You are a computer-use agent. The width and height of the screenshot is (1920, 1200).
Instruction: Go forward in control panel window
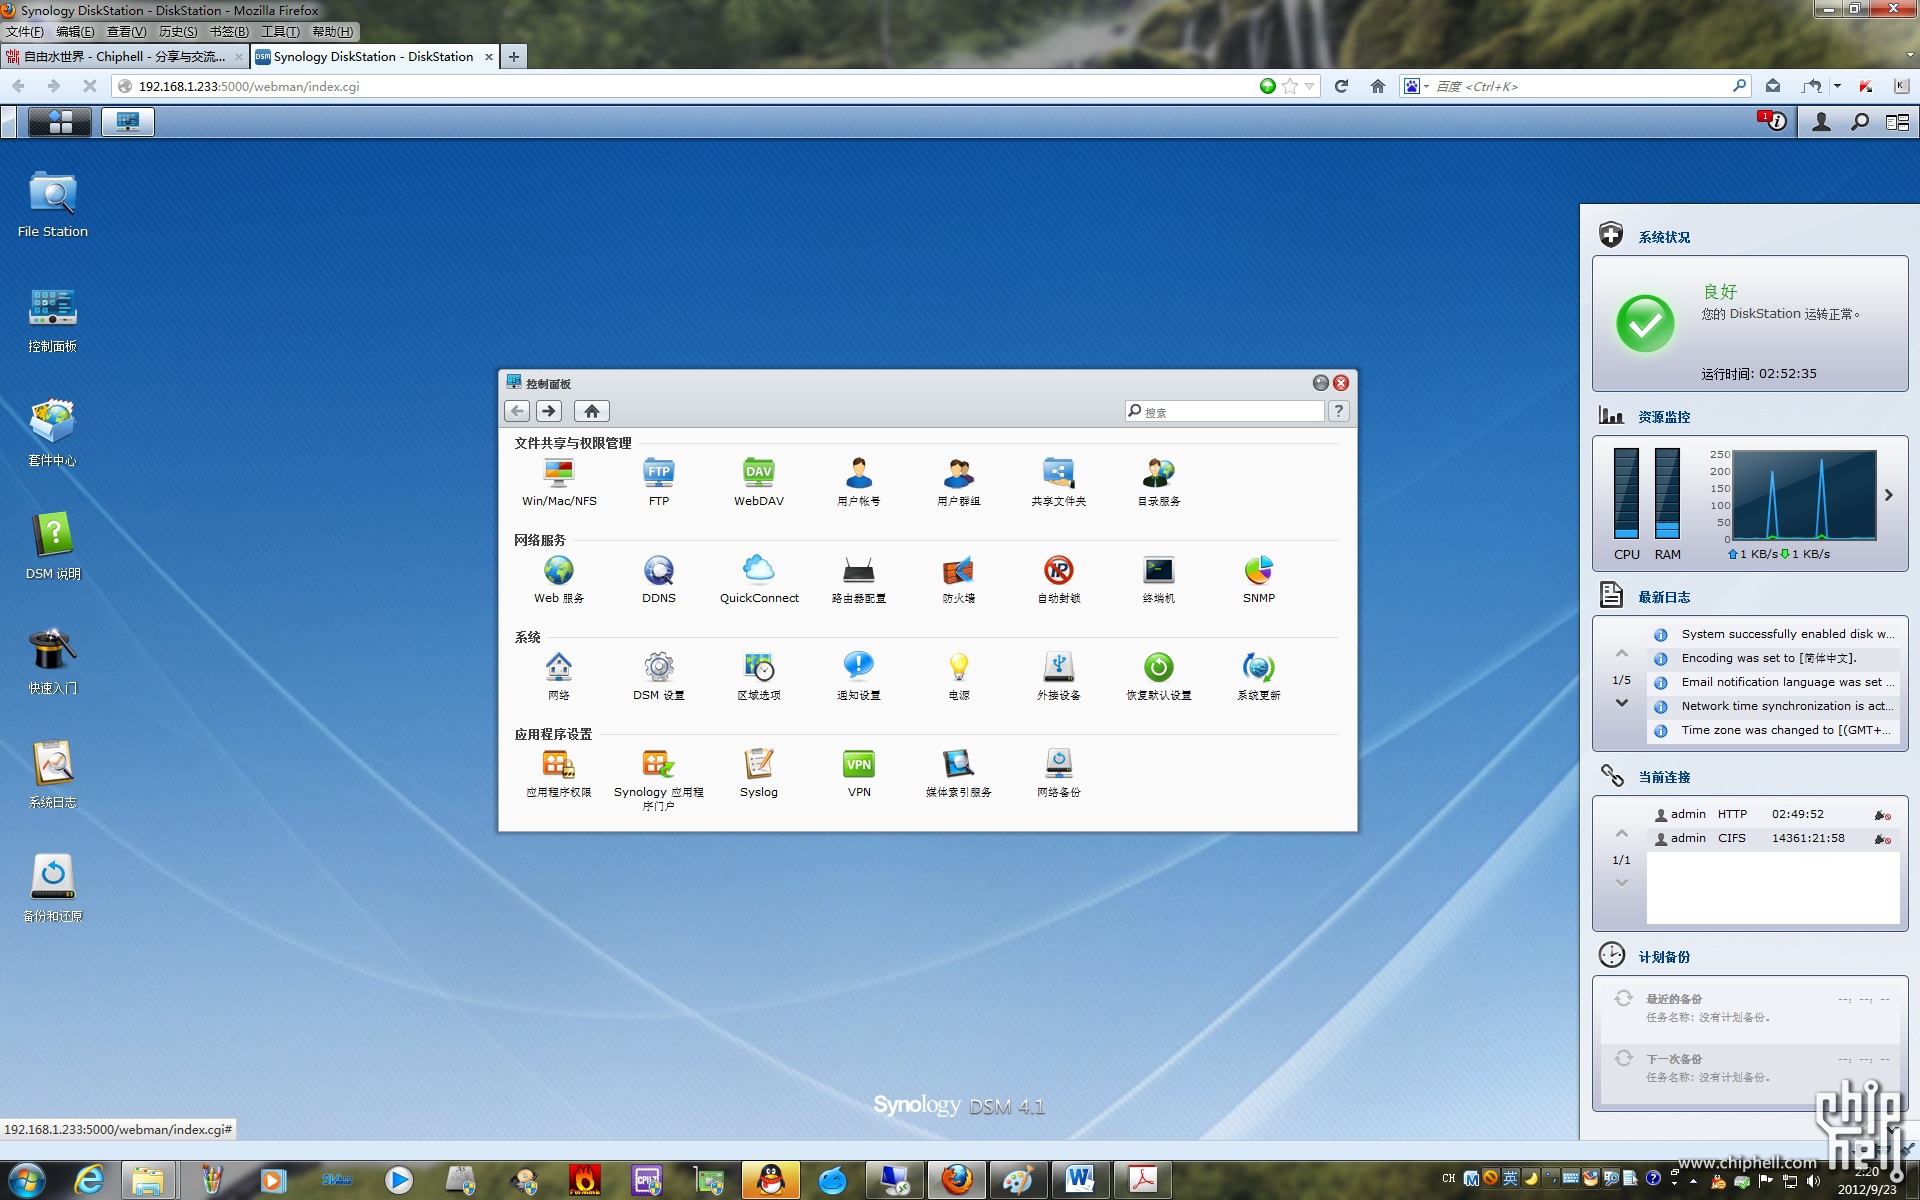[x=549, y=411]
